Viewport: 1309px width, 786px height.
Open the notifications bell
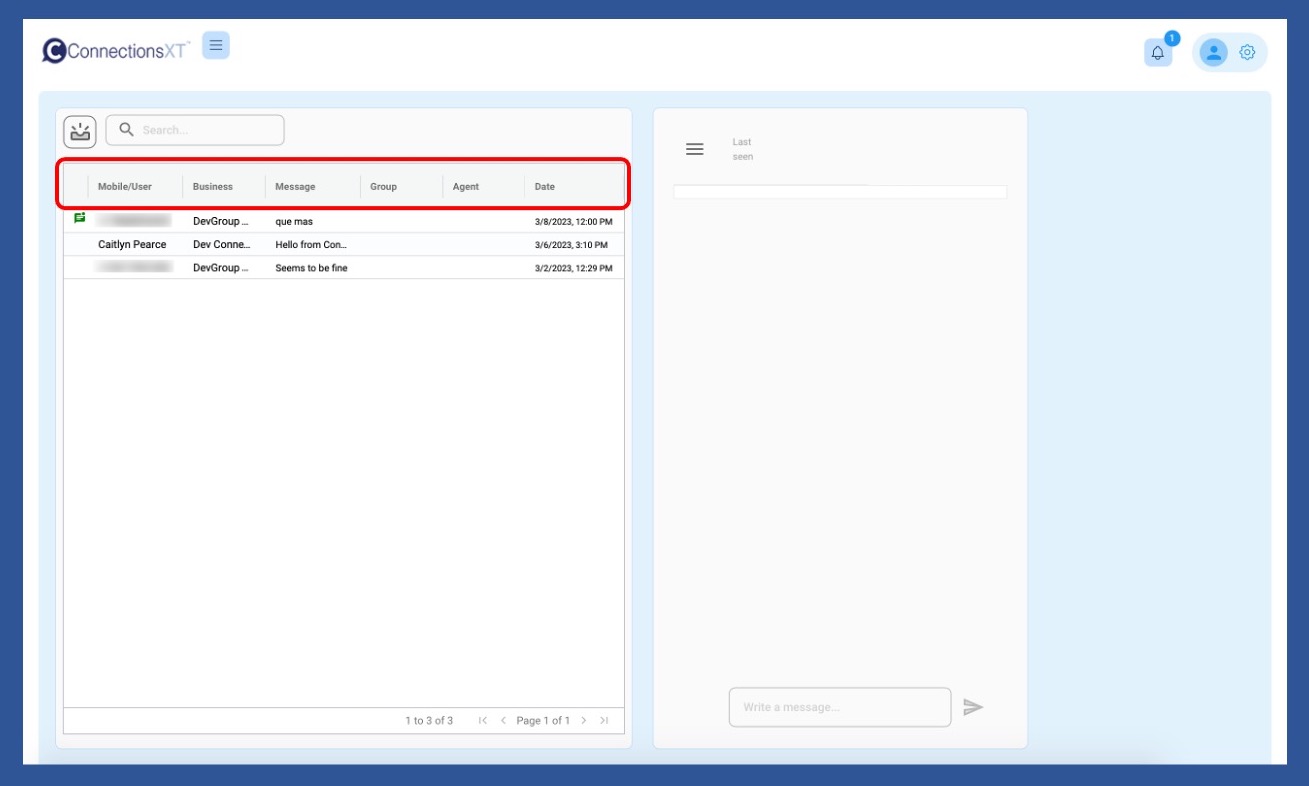1158,53
